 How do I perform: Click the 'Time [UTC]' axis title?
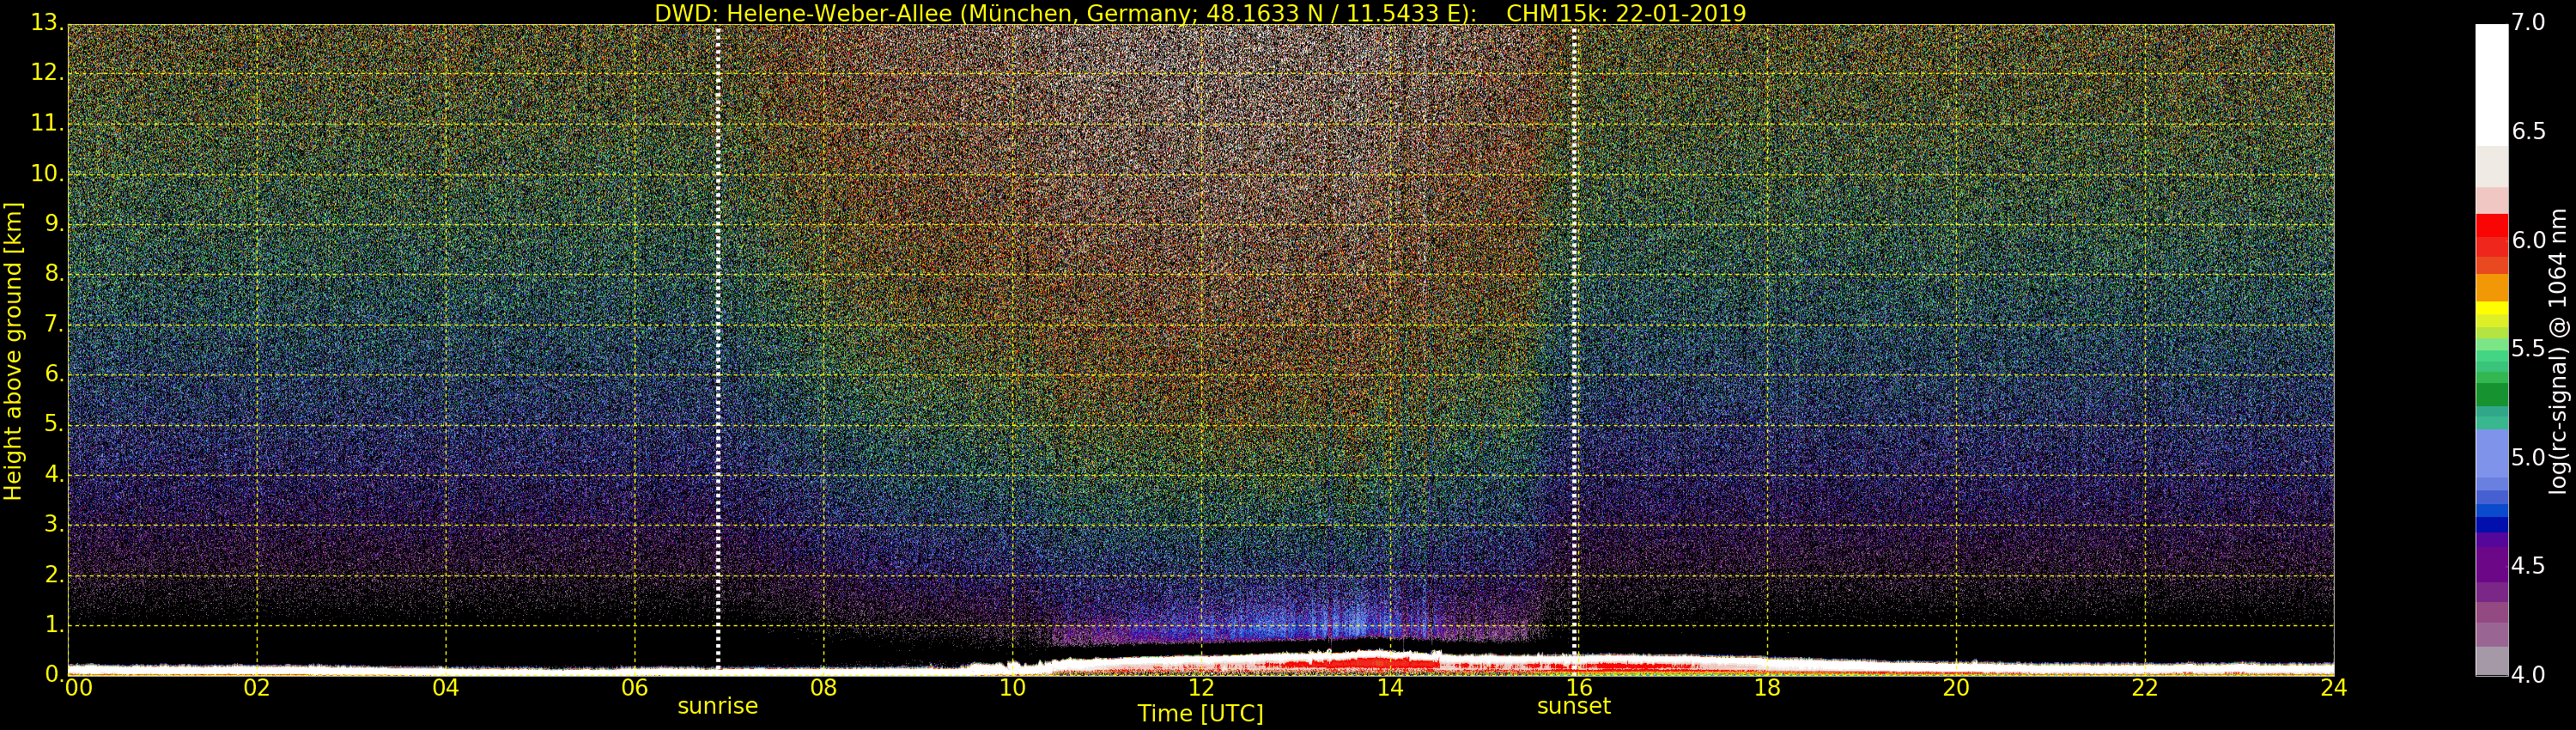pyautogui.click(x=1200, y=714)
